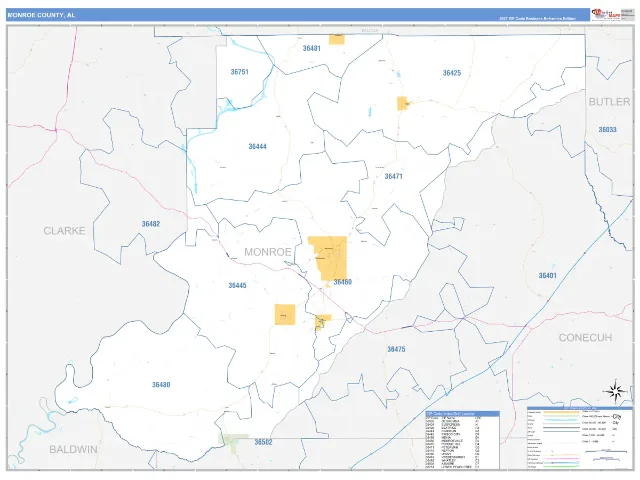Viewport: 640px width, 480px height.
Task: Select ZIP code label 36445
Action: click(237, 286)
